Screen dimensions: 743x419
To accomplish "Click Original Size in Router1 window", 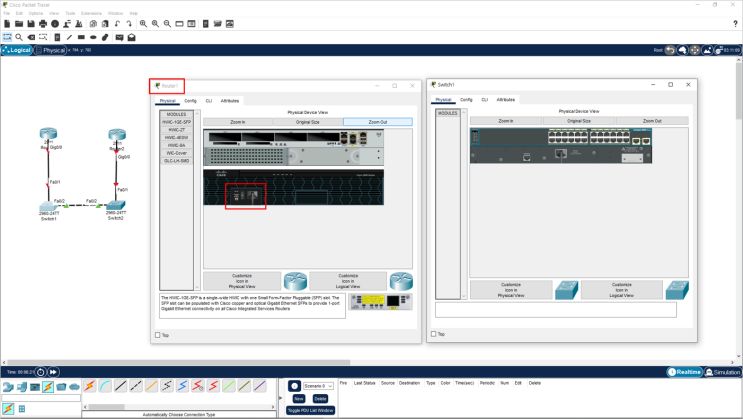I will click(308, 122).
